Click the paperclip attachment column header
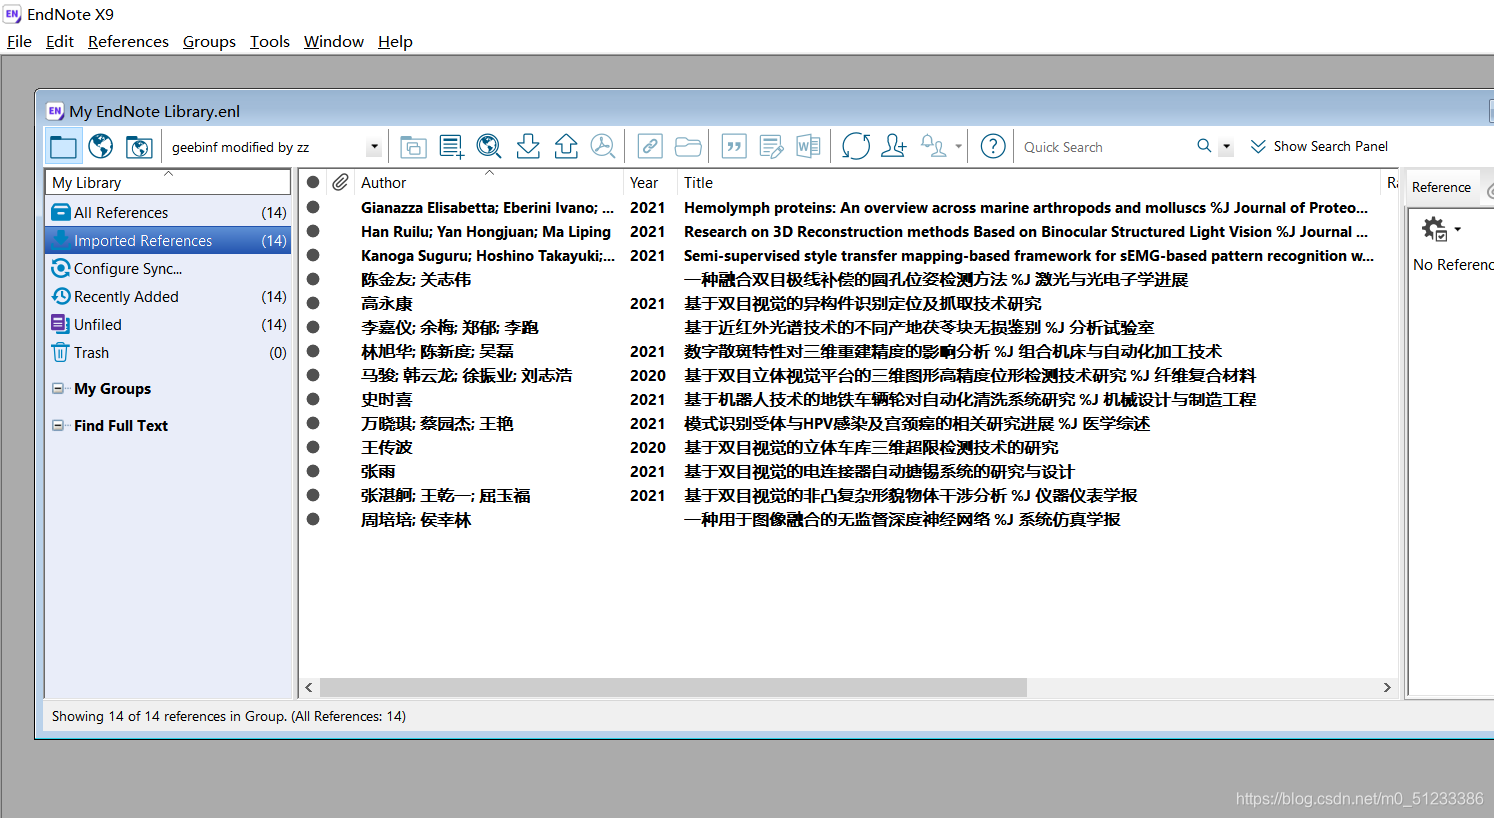Image resolution: width=1494 pixels, height=818 pixels. tap(341, 182)
